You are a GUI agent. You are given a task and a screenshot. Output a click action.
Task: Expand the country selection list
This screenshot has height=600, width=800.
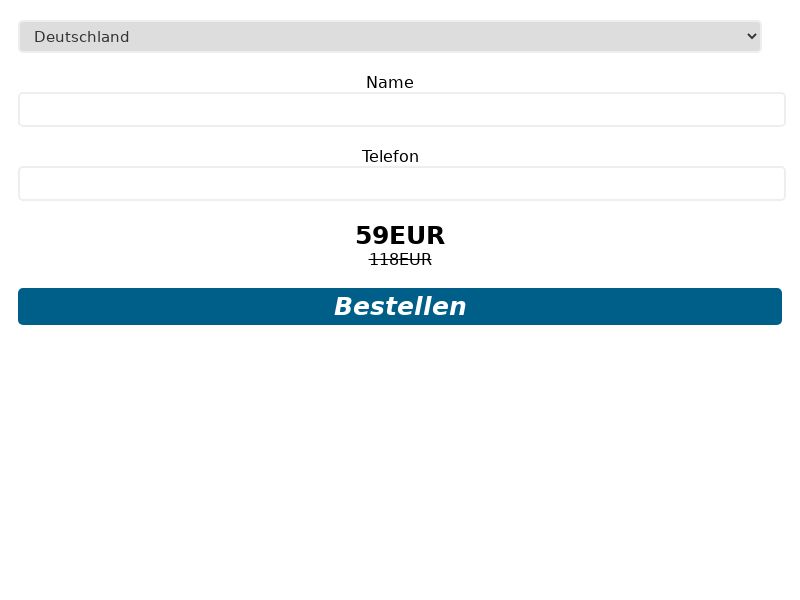389,37
